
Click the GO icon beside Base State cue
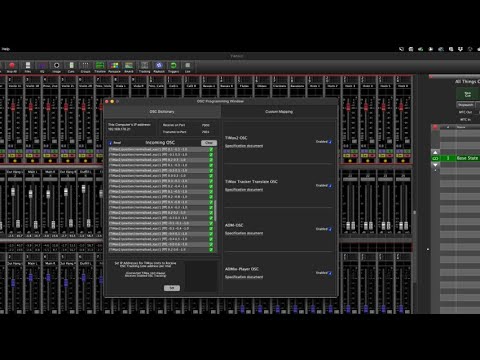435,158
